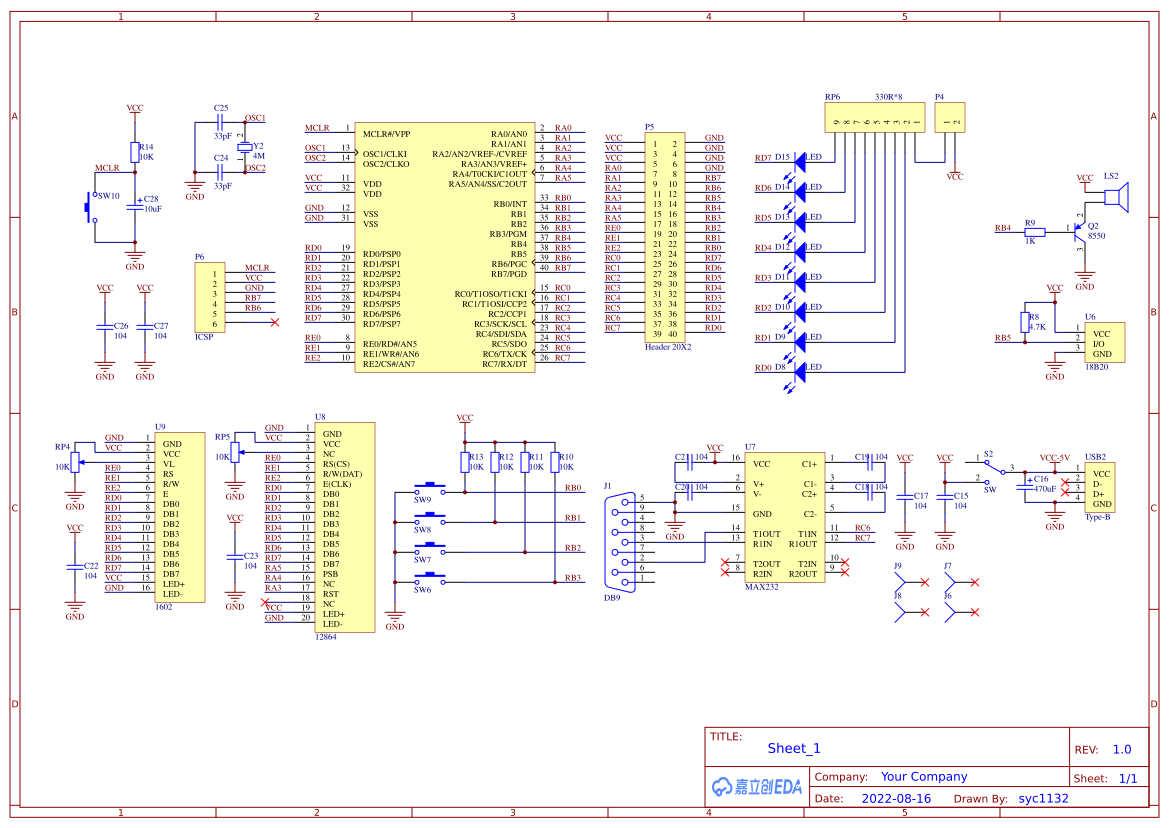This screenshot has height=828, width=1169.
Task: Select the C25 33pF capacitor
Action: (x=220, y=122)
